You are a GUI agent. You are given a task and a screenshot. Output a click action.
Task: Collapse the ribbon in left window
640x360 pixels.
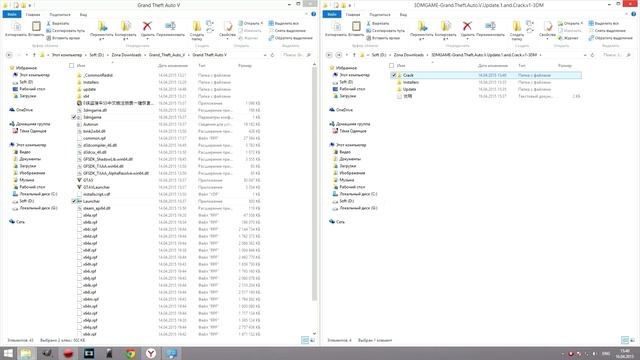[308, 14]
